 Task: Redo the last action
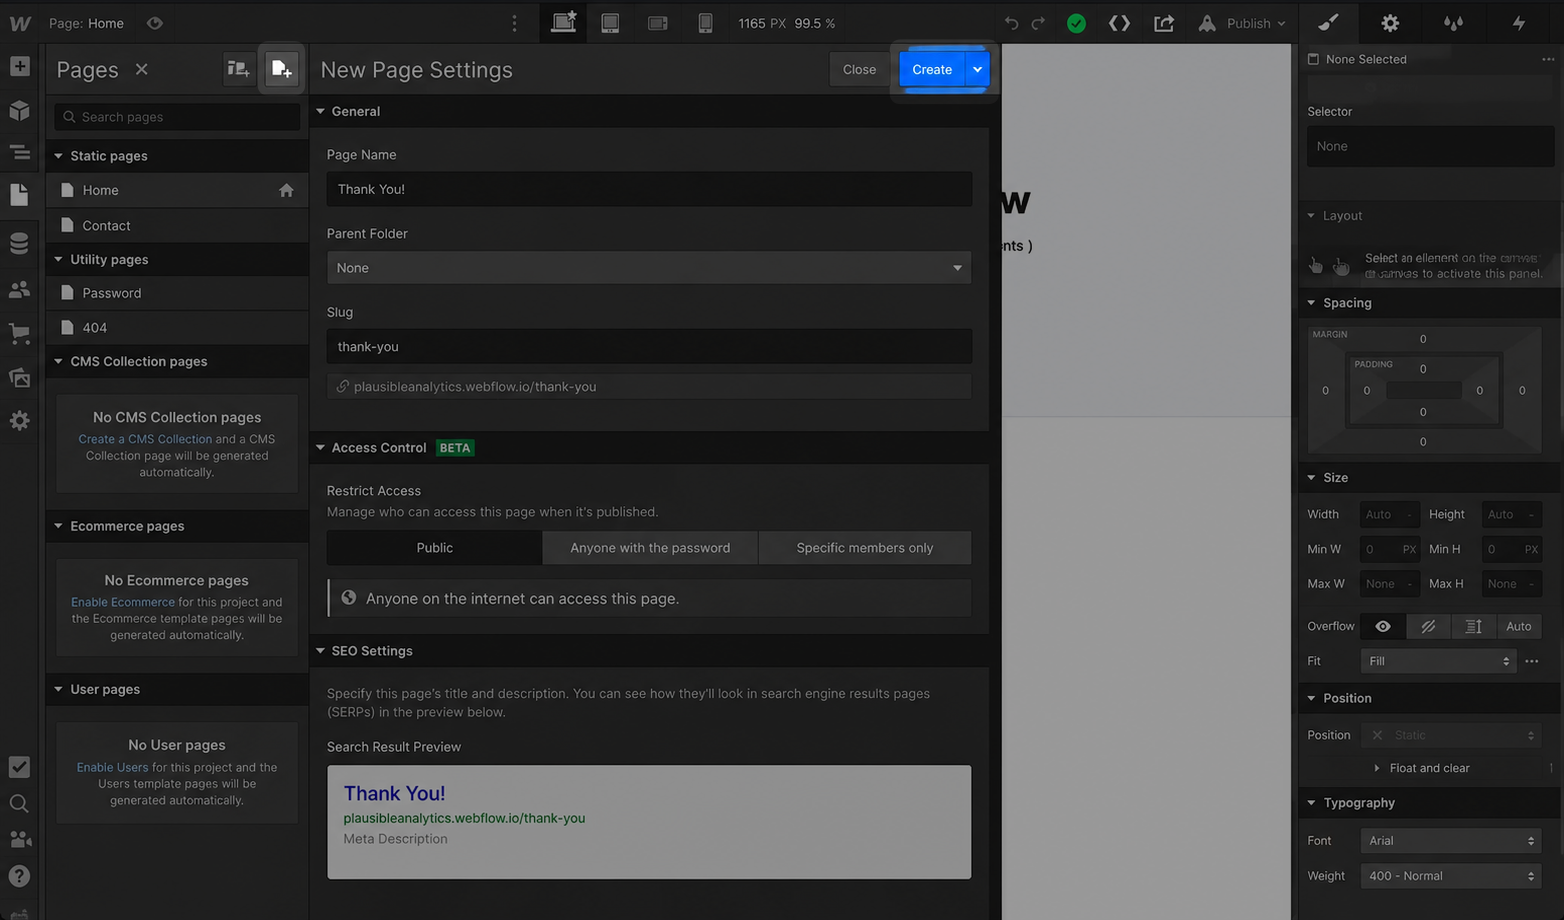[x=1038, y=23]
